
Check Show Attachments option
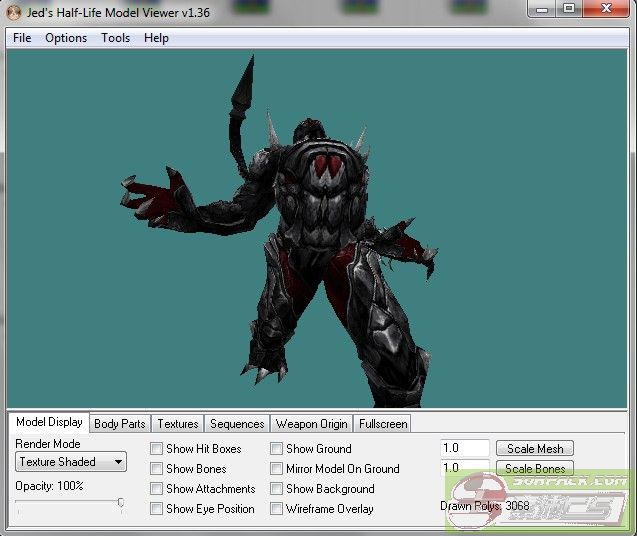tap(157, 489)
